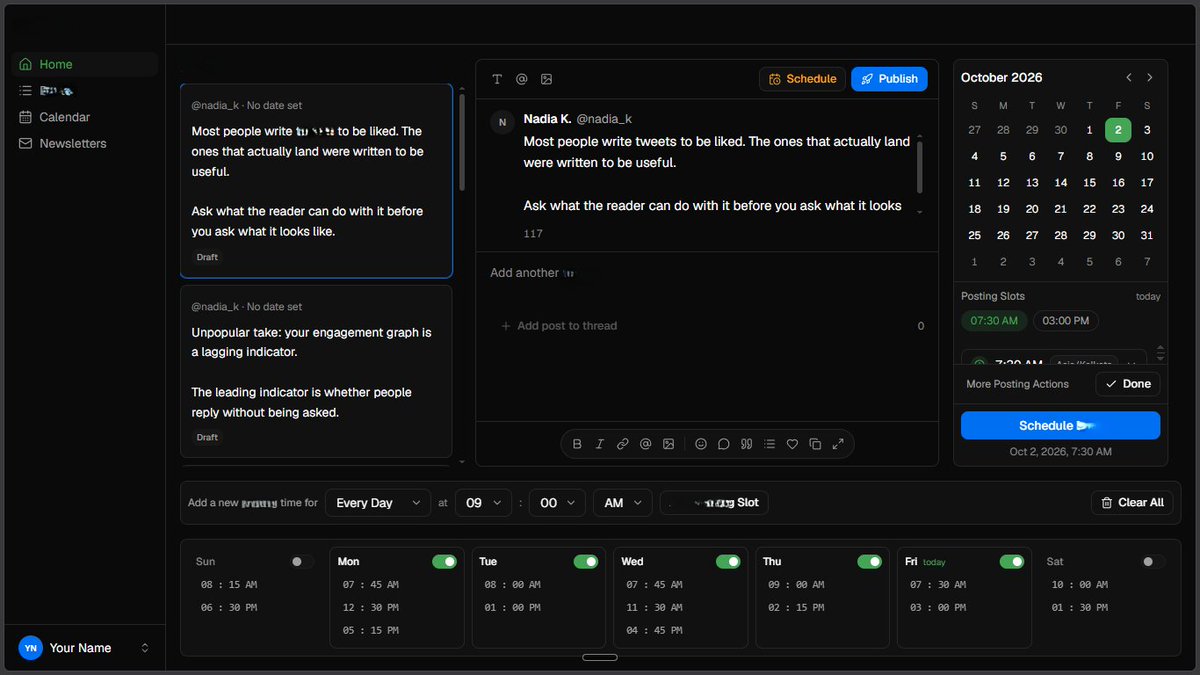Select October 15 in the calendar
1200x675 pixels.
pyautogui.click(x=1090, y=183)
